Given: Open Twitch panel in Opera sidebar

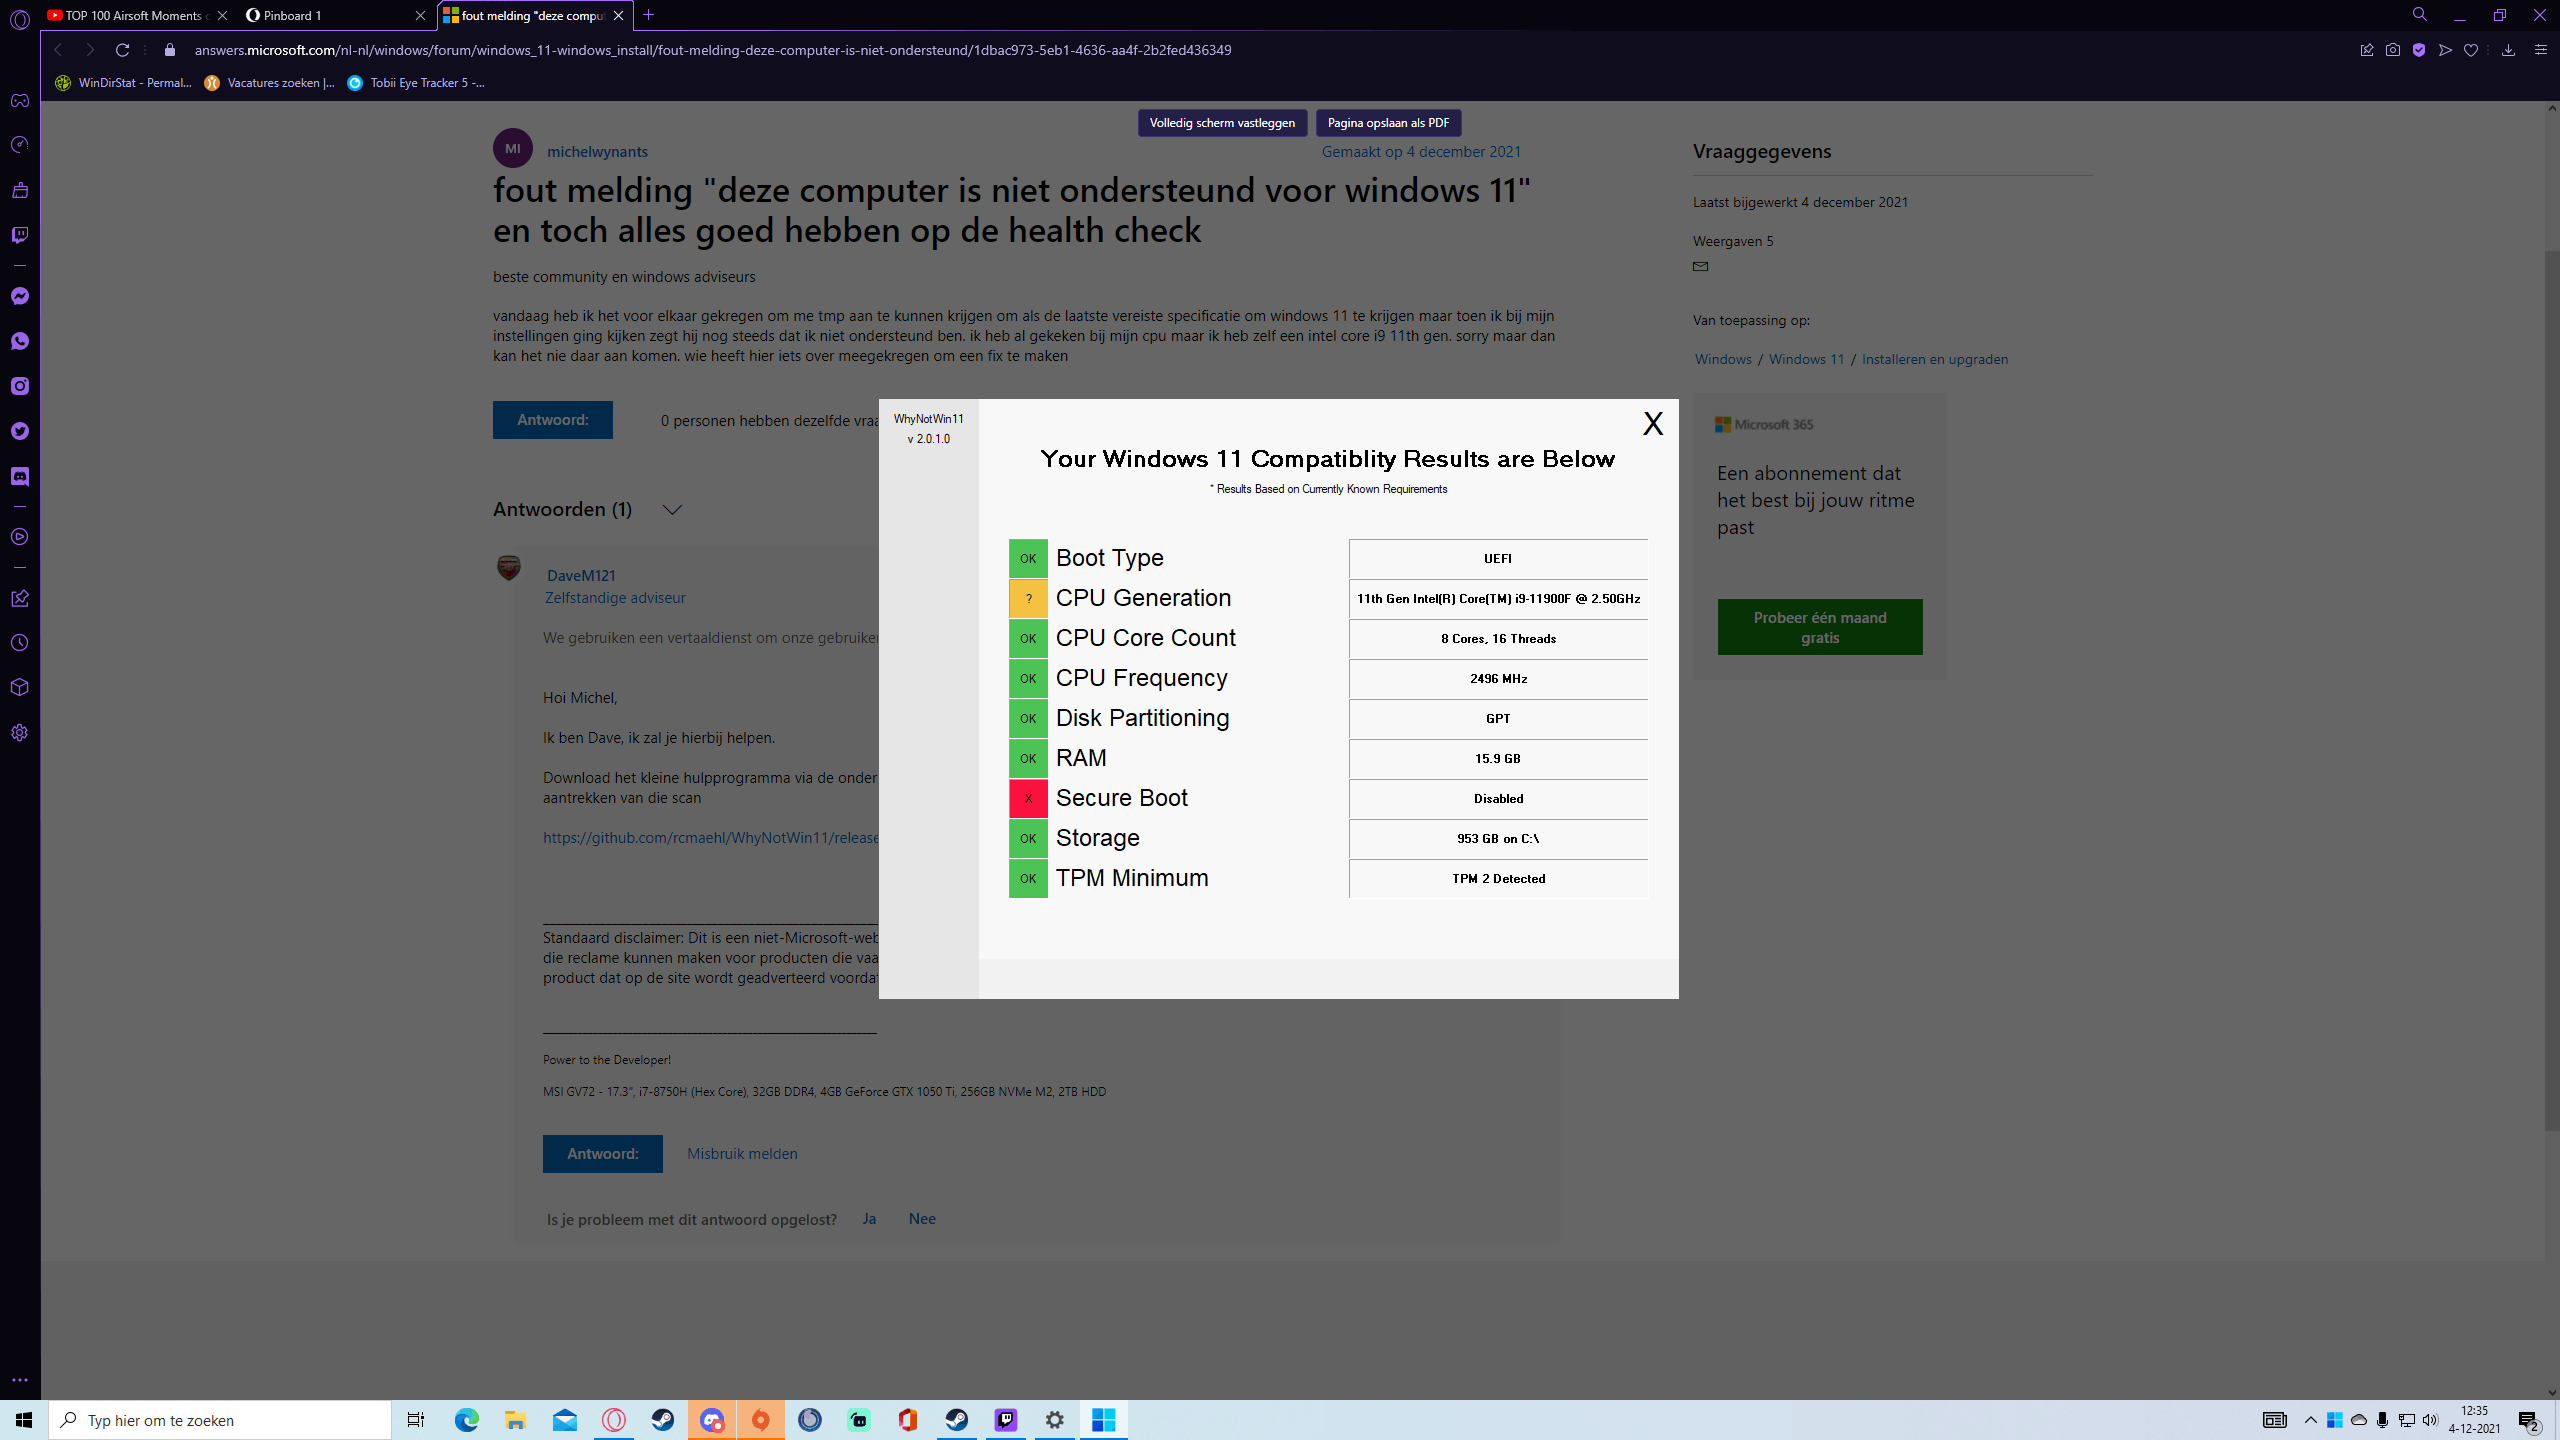Looking at the screenshot, I should coord(20,235).
